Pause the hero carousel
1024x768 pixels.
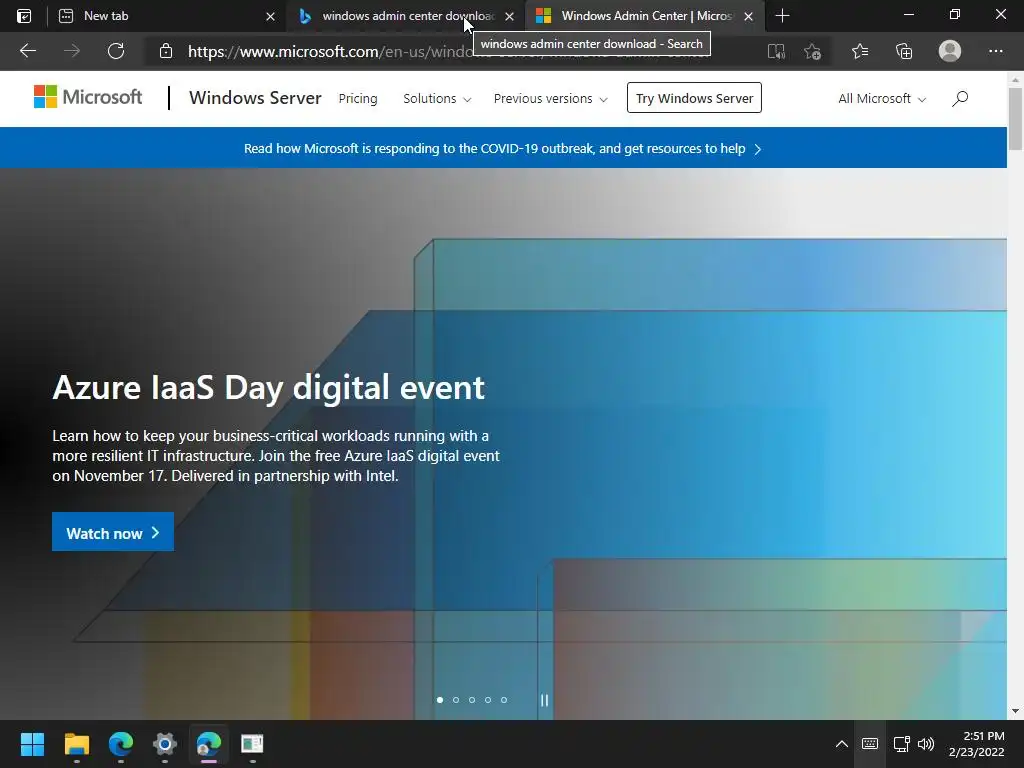coord(544,700)
